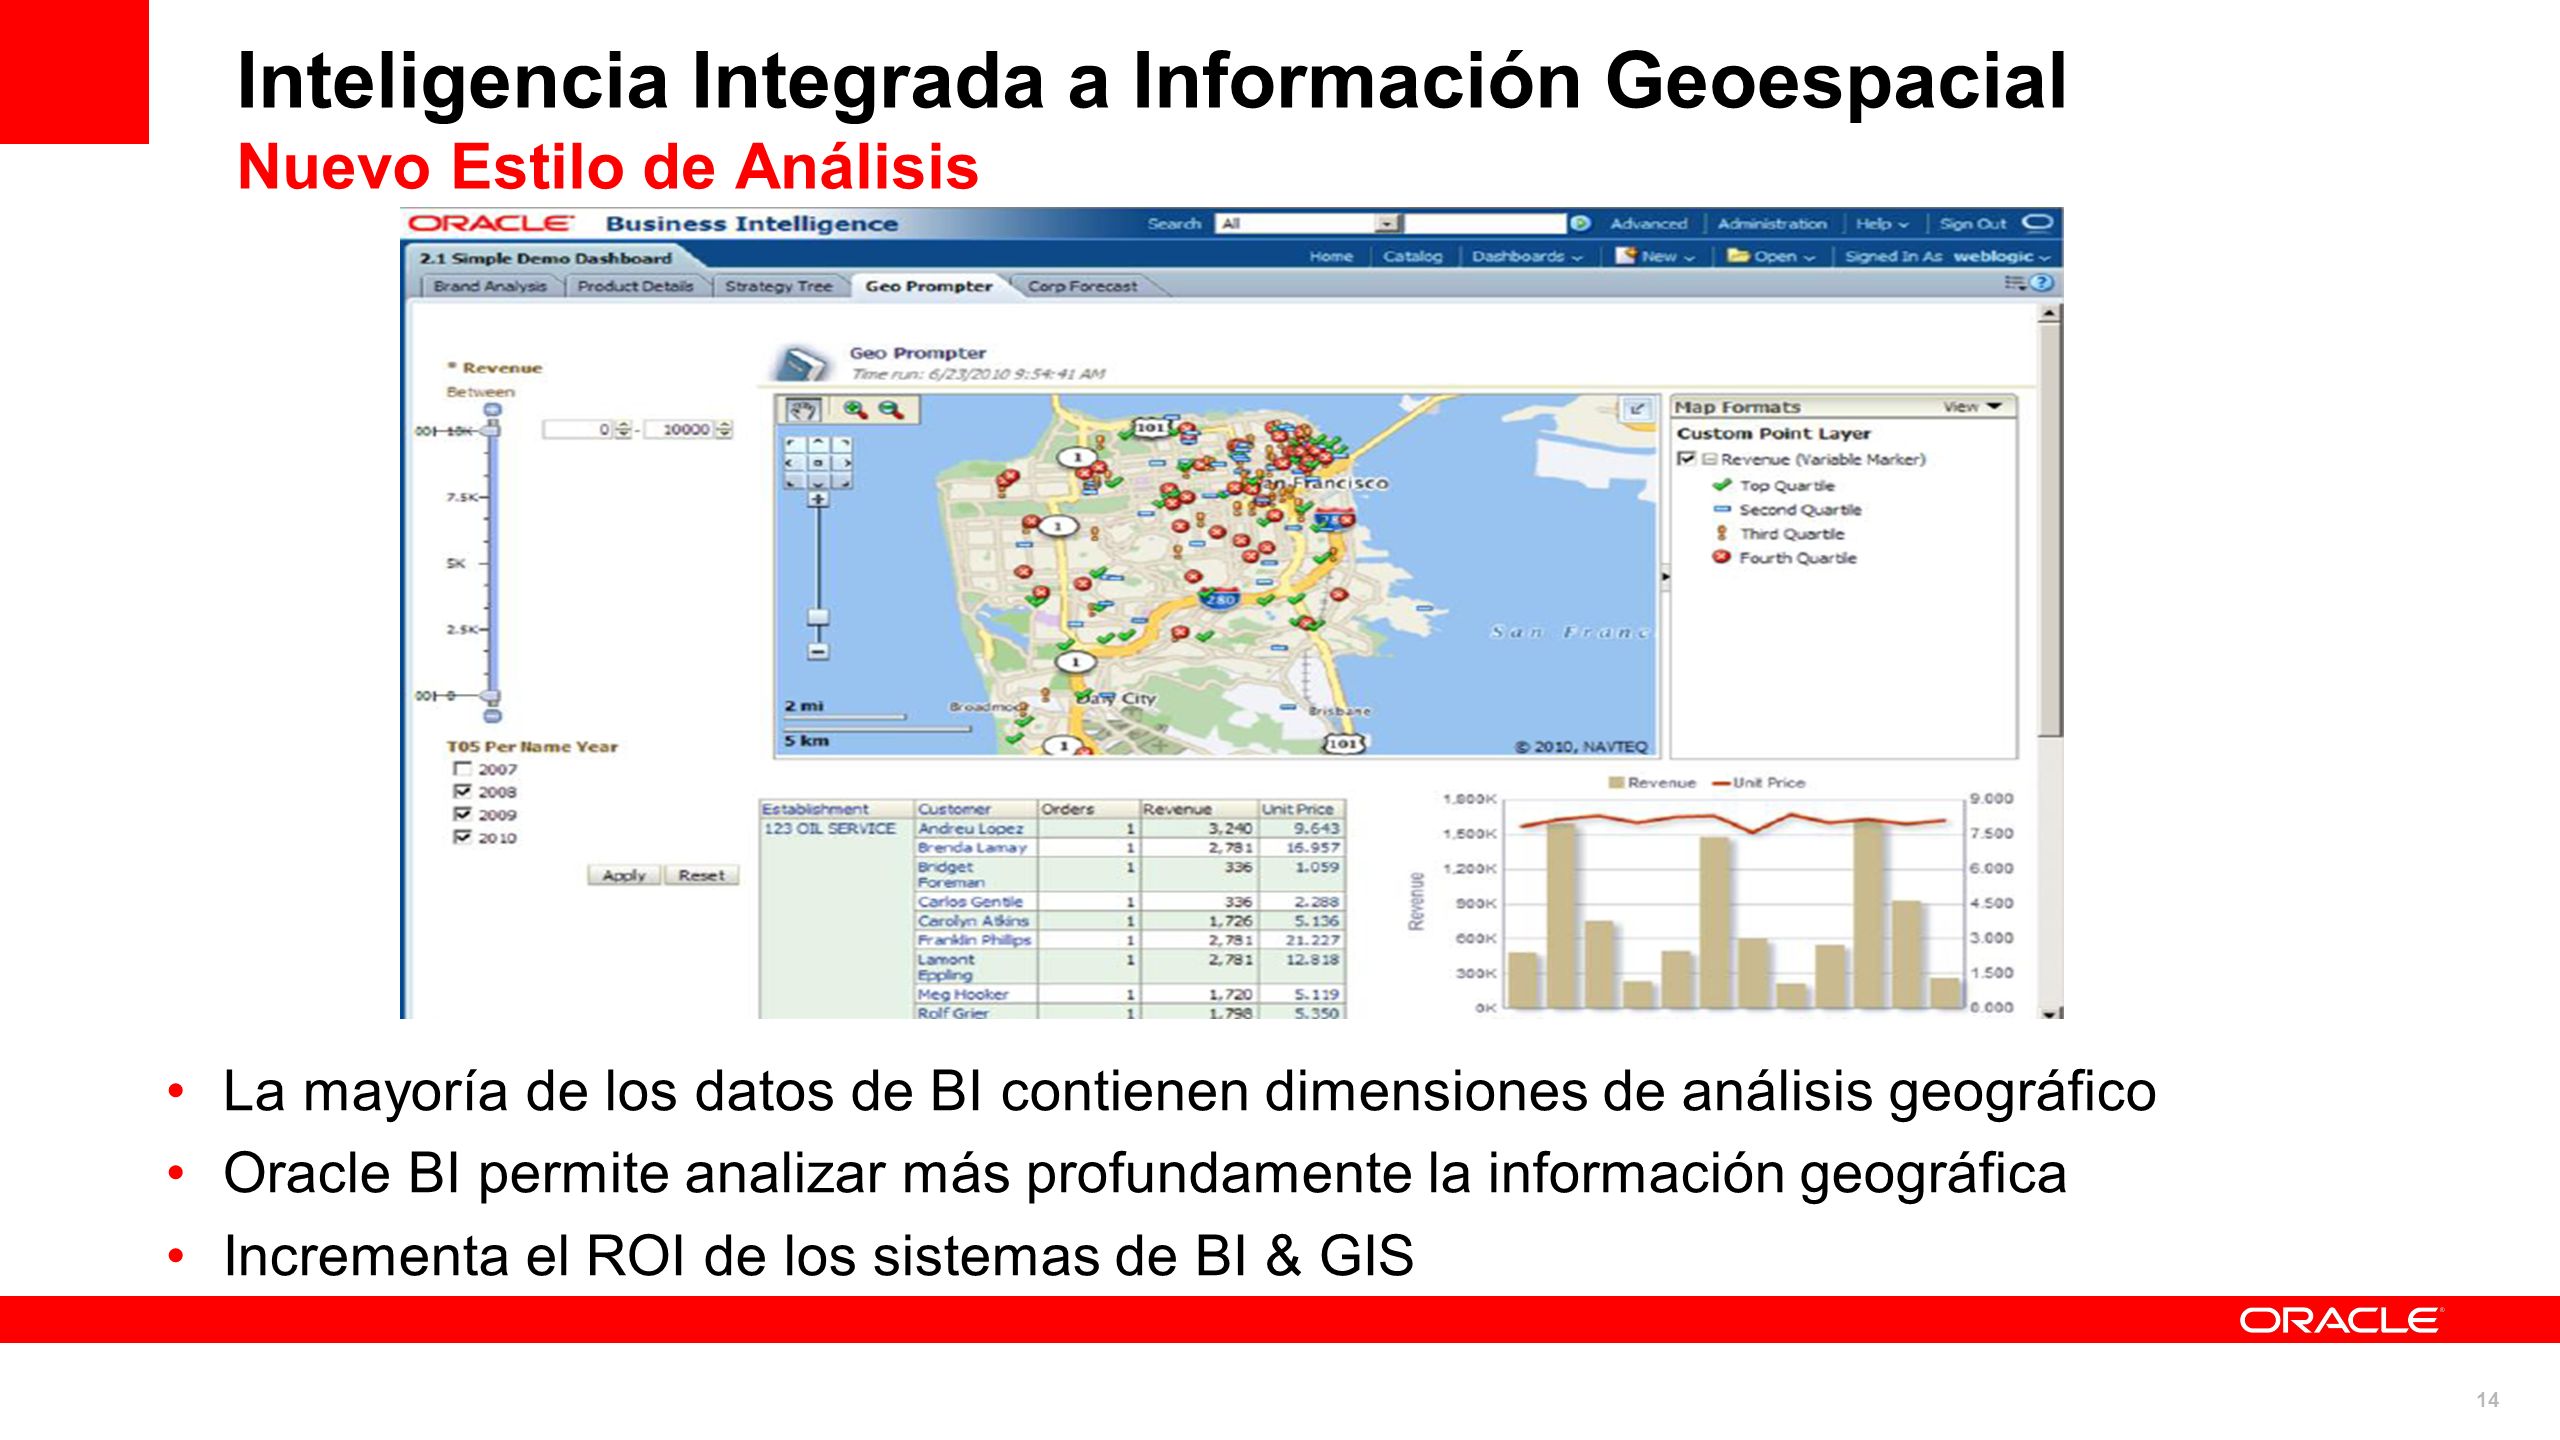Click the 123 OIL SERVICE establishment cell
Image resolution: width=2560 pixels, height=1440 pixels.
[x=836, y=828]
